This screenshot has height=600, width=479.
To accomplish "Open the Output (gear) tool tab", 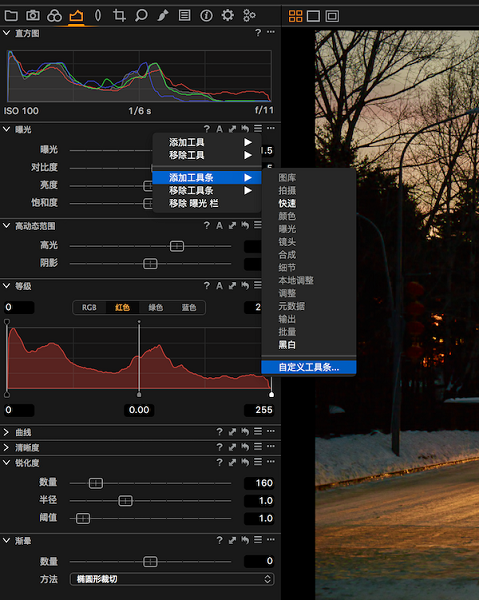I will (228, 16).
